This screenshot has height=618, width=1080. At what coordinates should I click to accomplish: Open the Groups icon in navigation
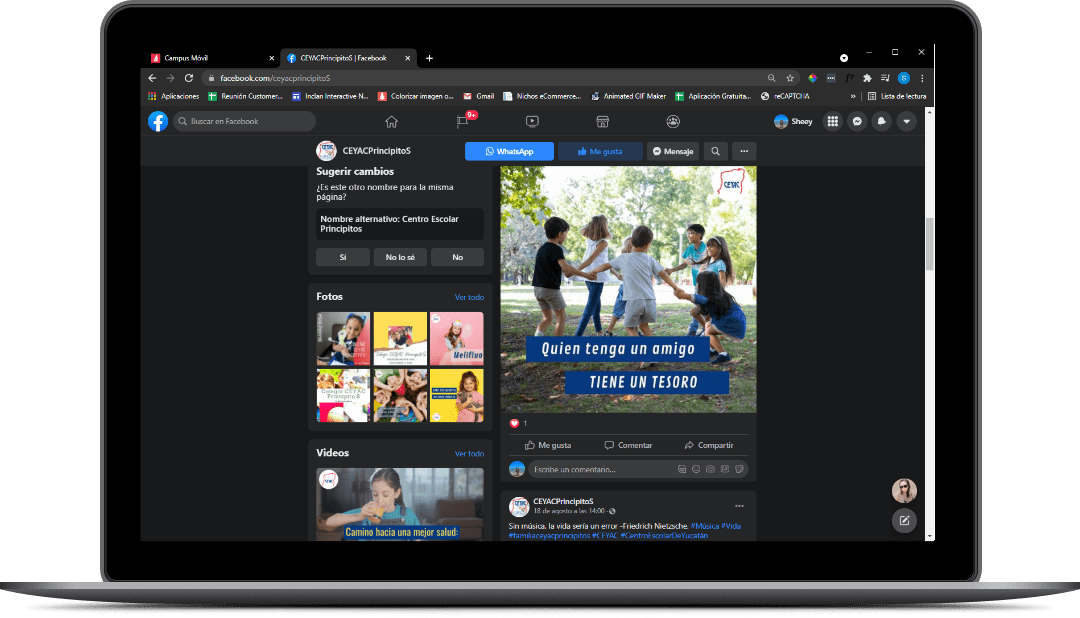[673, 122]
